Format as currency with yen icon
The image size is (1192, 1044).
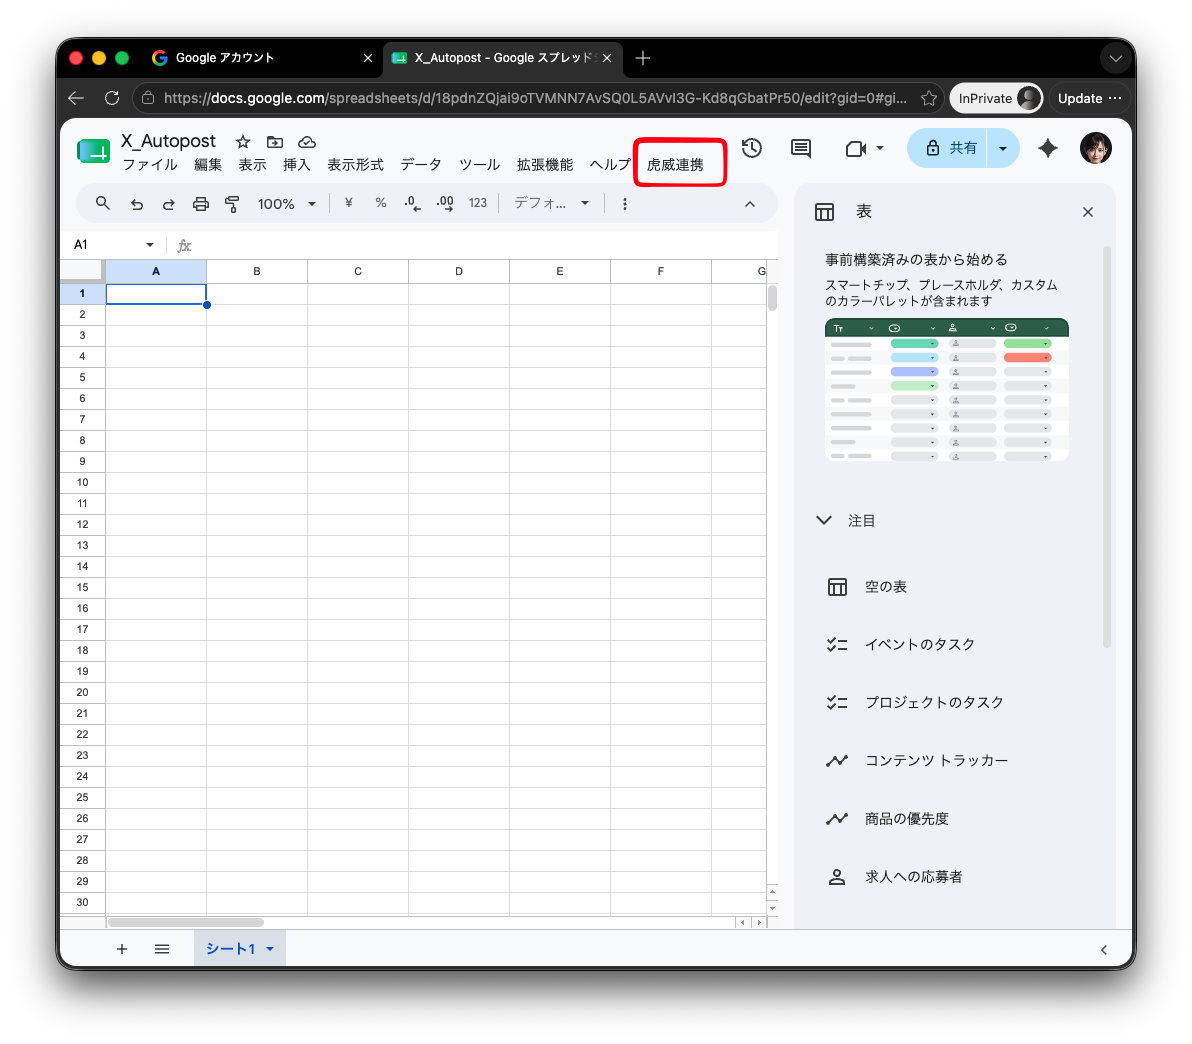pyautogui.click(x=348, y=203)
